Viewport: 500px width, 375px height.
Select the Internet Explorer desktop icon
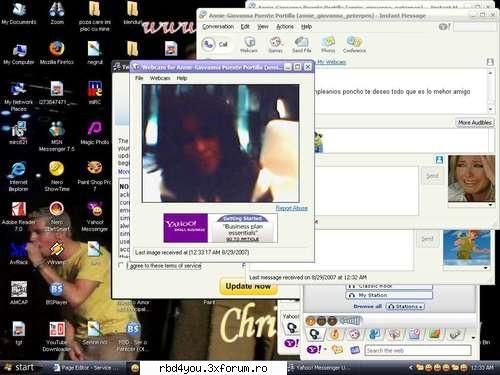coord(18,176)
